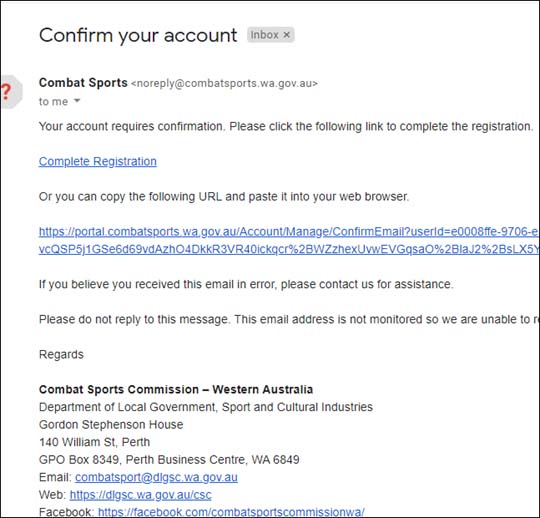Click the noreply@combatsports.wa.gov.au sender address

224,83
